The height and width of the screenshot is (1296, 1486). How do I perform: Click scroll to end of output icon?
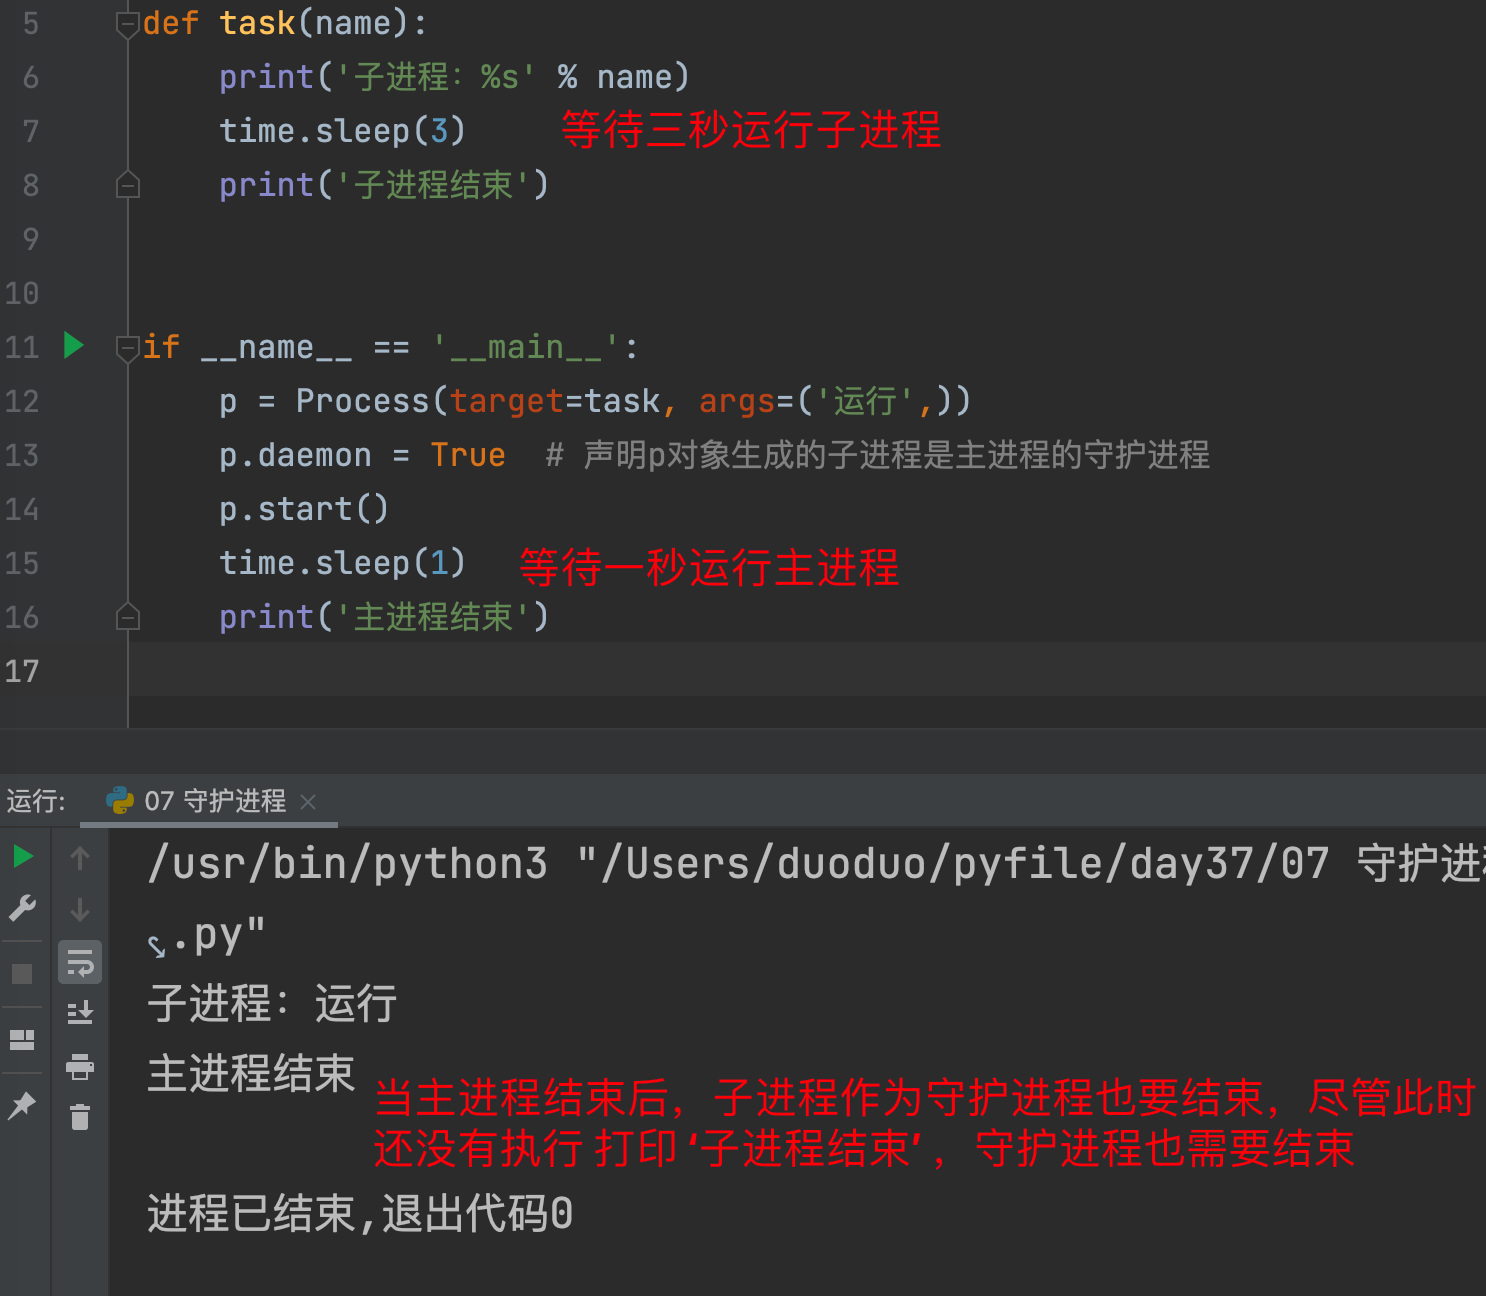[80, 1014]
